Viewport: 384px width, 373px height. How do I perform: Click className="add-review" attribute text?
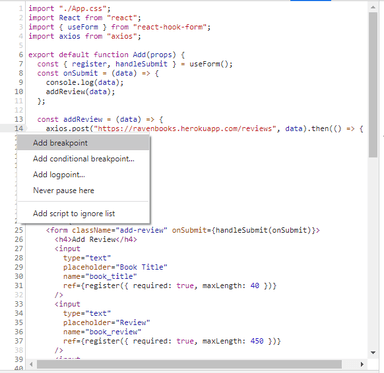(x=120, y=230)
